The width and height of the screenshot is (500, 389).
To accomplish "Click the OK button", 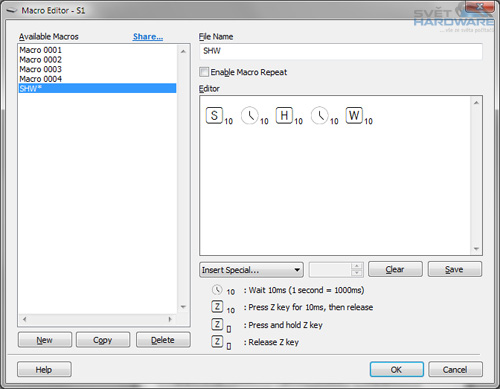I will coord(397,369).
